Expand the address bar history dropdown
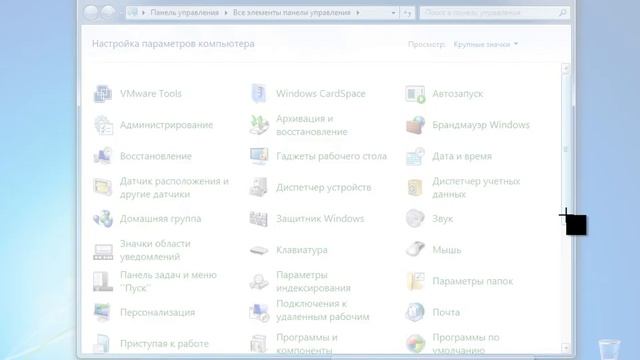640x360 pixels. [x=393, y=13]
